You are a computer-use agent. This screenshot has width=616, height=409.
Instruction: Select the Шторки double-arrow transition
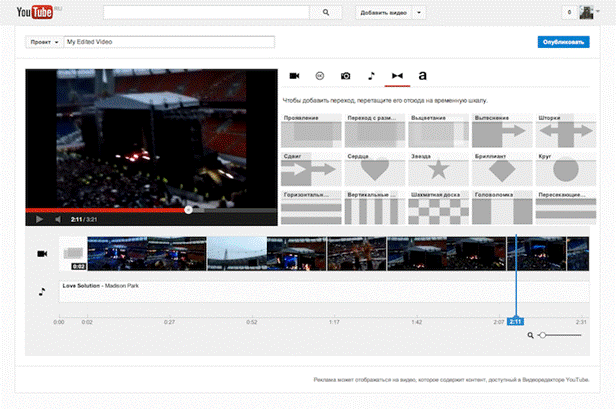click(x=566, y=131)
